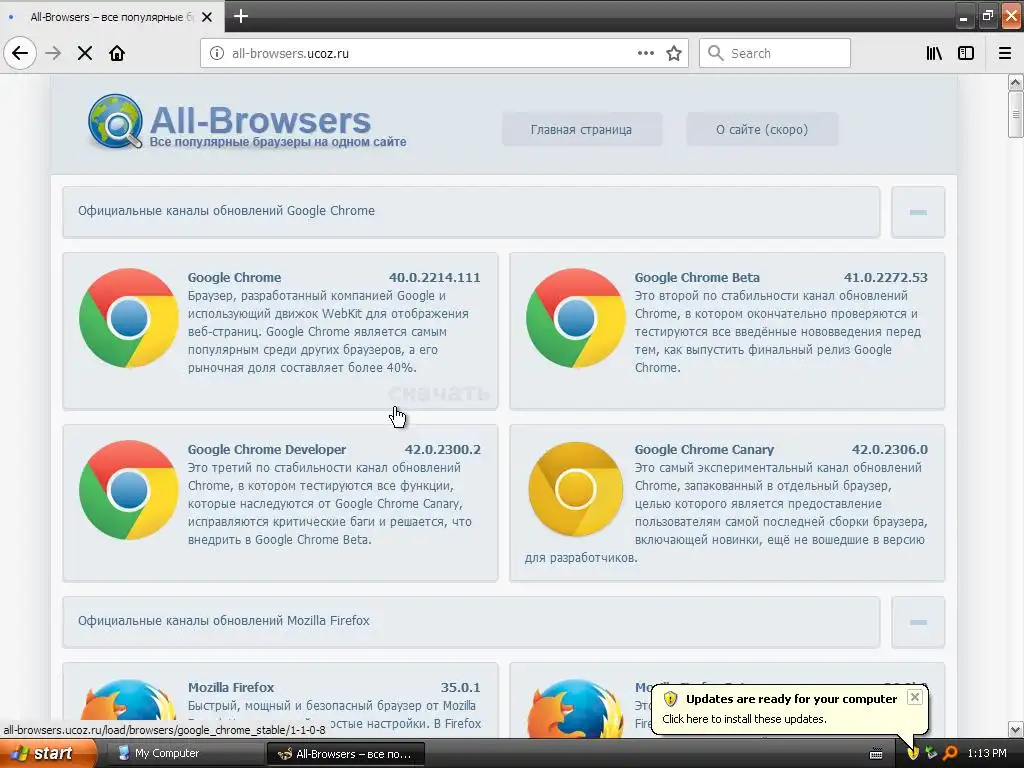The width and height of the screenshot is (1024, 768).
Task: Stop loading the page with the X button
Action: (x=85, y=53)
